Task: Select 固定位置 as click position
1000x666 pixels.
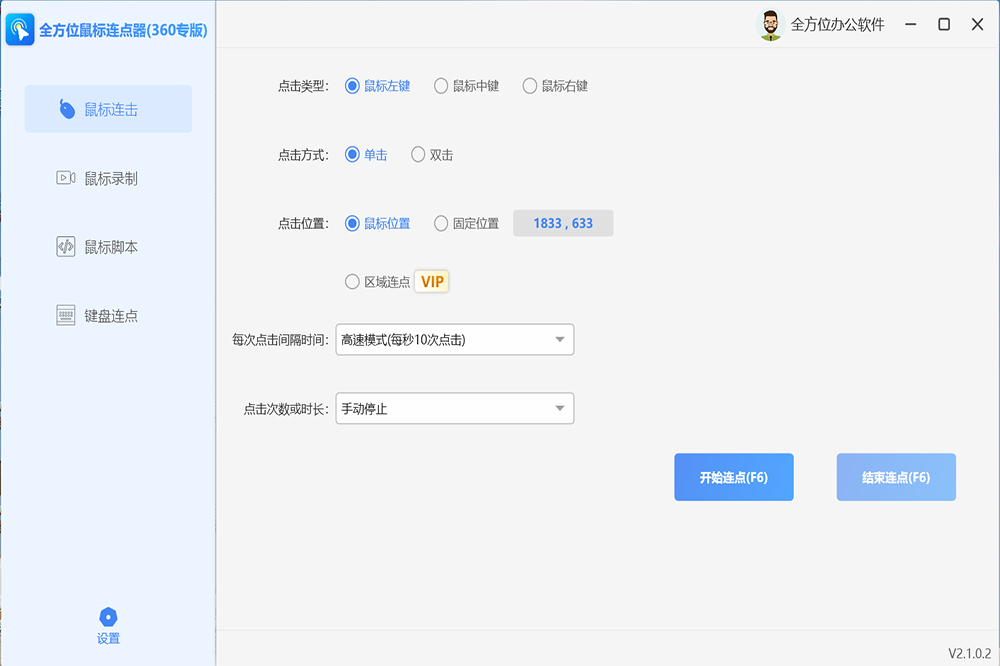Action: (x=466, y=224)
